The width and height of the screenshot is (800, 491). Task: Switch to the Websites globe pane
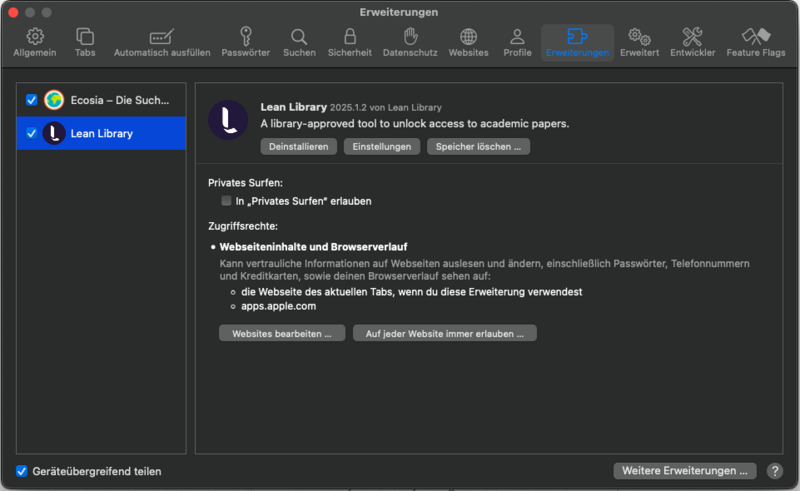(x=468, y=42)
